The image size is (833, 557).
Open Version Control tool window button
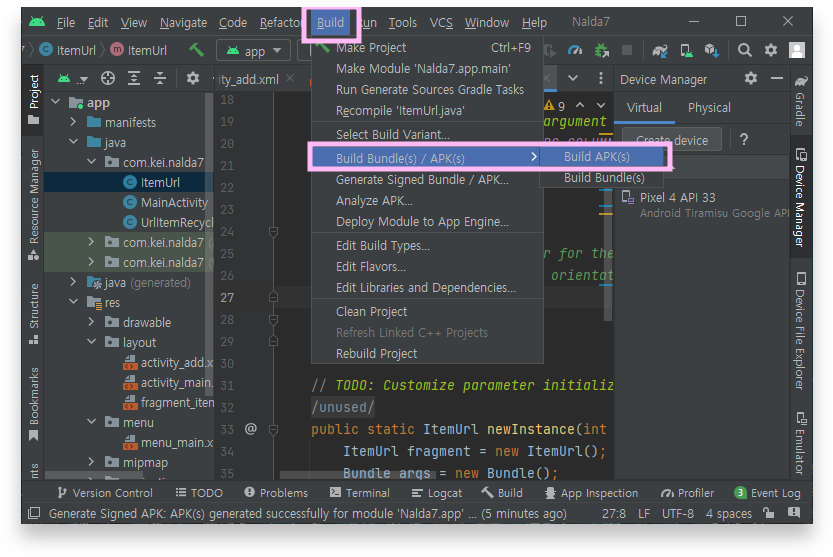pos(105,493)
